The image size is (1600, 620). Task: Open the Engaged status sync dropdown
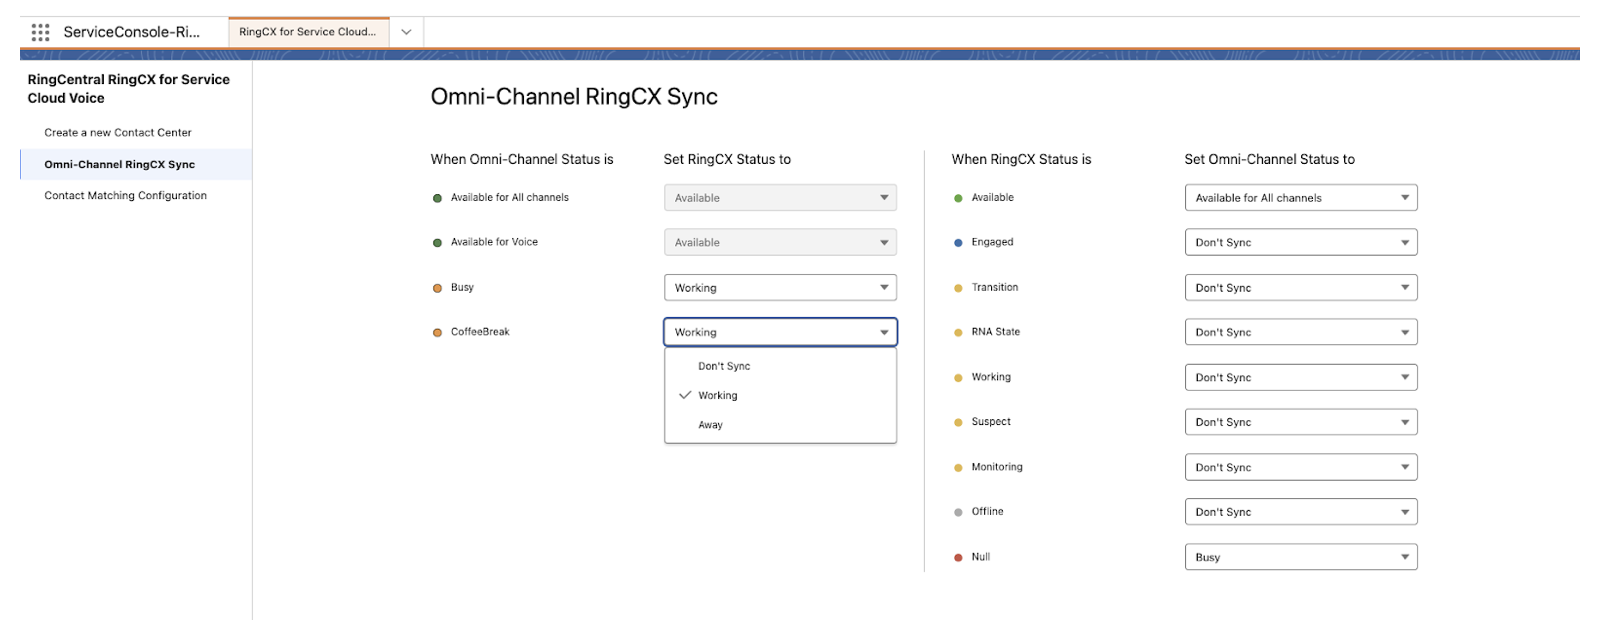click(x=1300, y=243)
